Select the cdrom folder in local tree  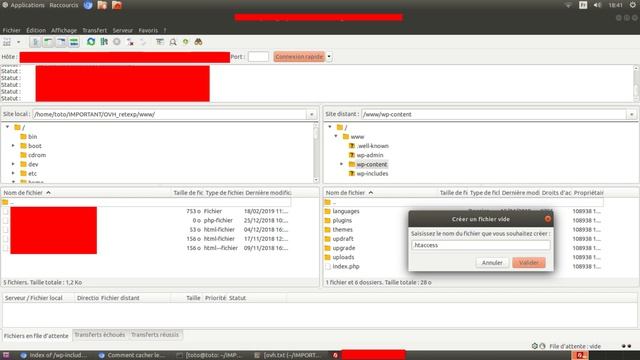(37, 155)
